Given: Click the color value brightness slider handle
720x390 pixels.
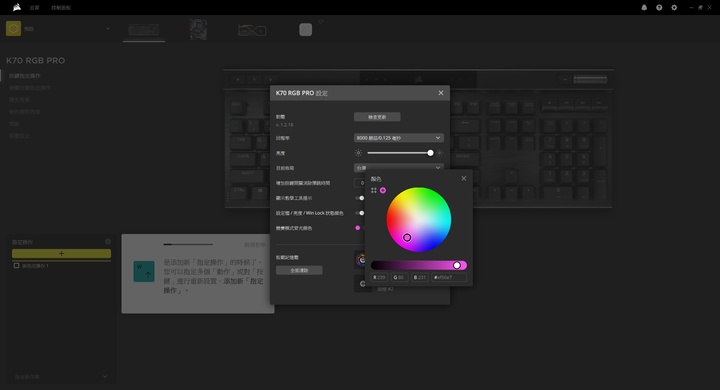Looking at the screenshot, I should pyautogui.click(x=457, y=265).
